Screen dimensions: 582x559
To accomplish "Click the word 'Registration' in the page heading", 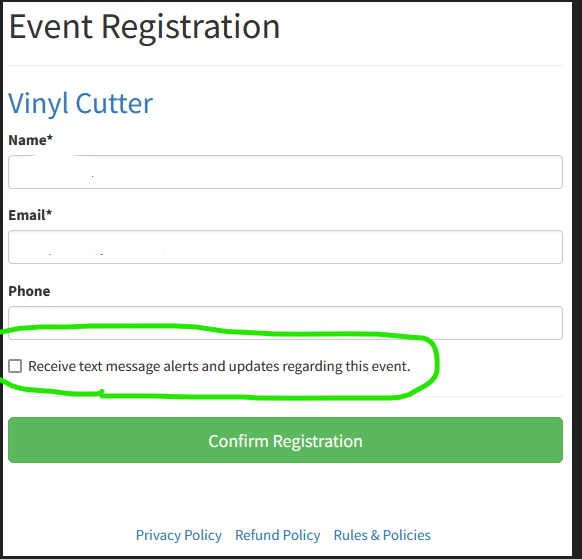I will tap(191, 28).
